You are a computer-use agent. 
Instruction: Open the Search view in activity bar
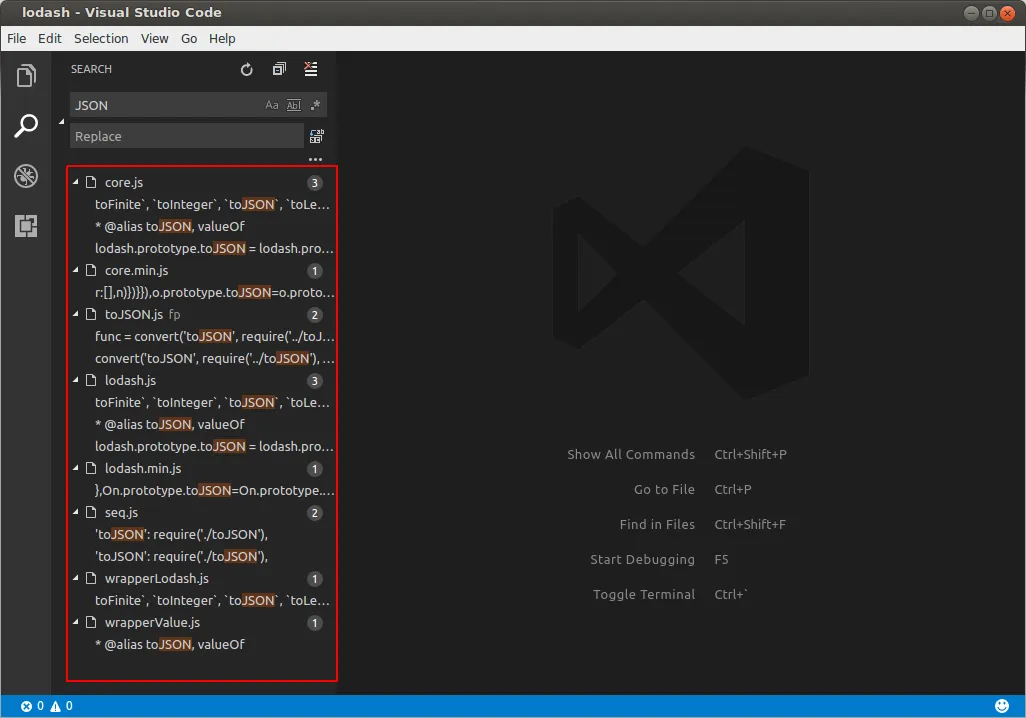click(26, 126)
